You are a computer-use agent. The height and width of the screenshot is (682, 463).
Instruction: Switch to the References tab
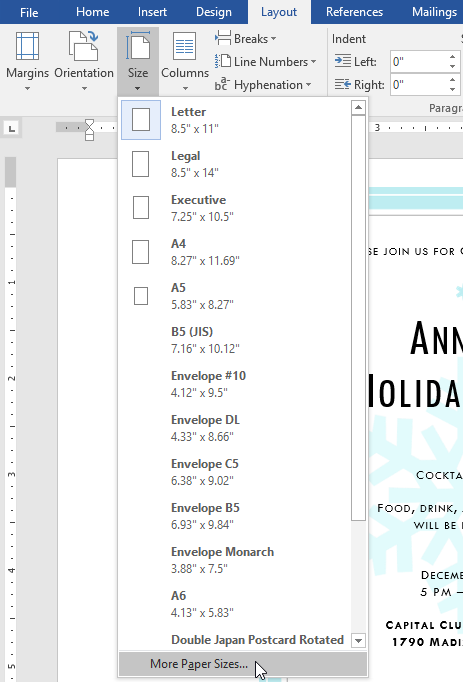coord(354,12)
